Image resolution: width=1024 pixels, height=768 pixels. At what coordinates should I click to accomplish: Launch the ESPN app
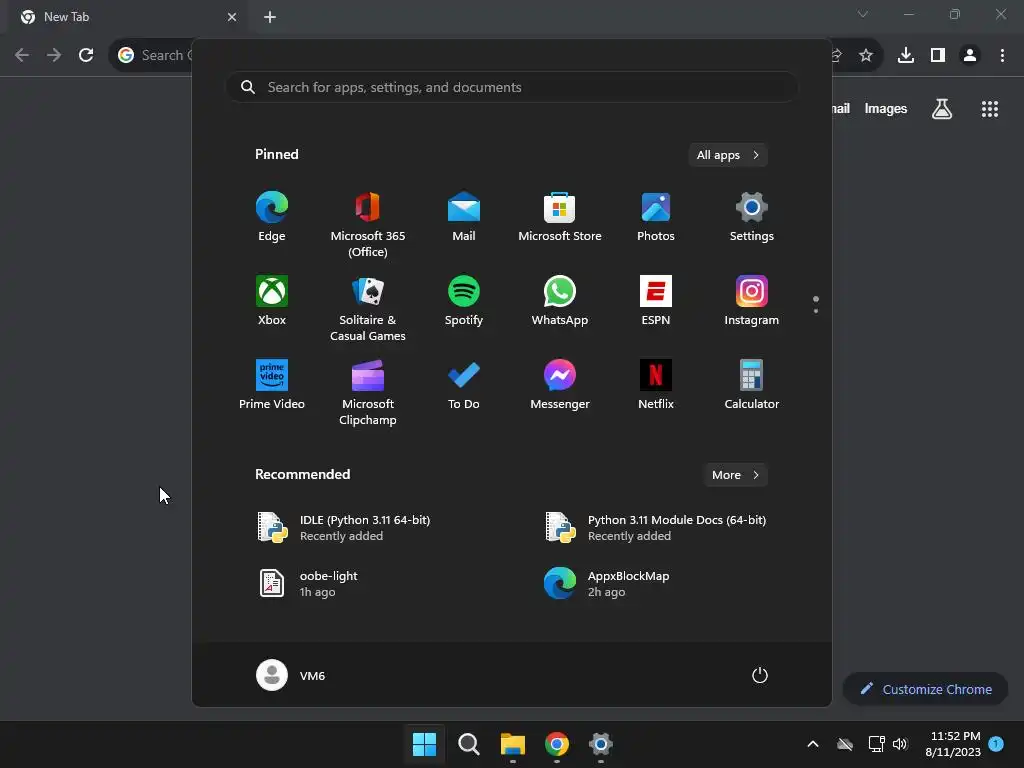[656, 300]
